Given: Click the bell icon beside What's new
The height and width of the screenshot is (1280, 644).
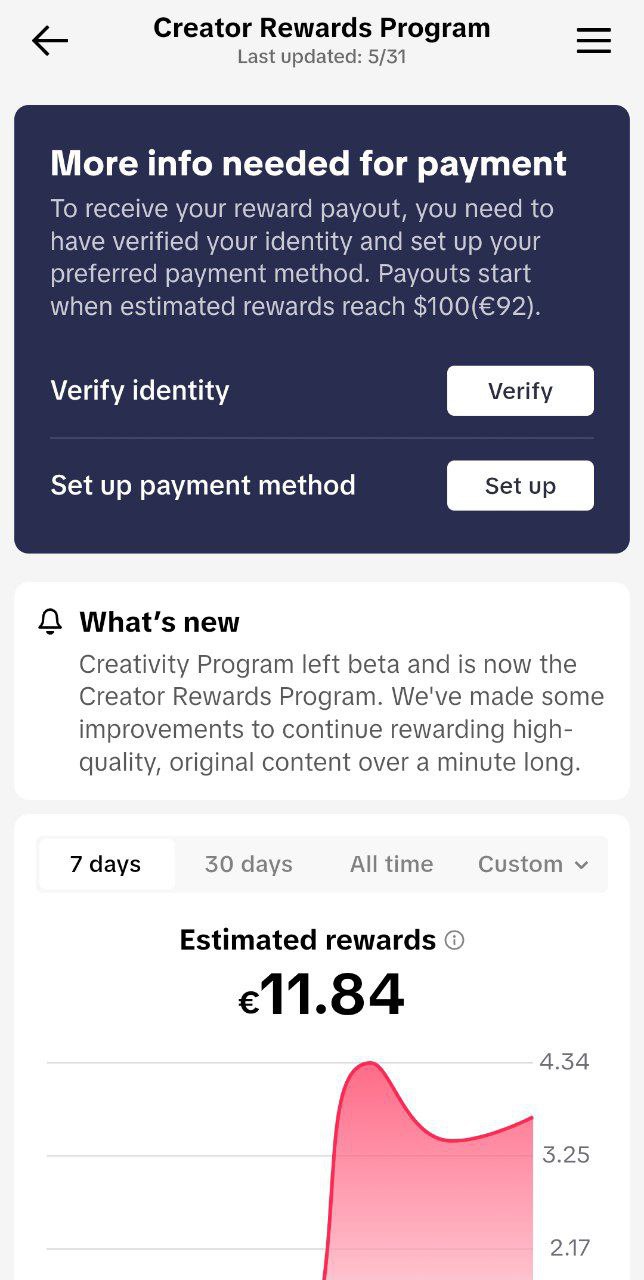Looking at the screenshot, I should pyautogui.click(x=50, y=622).
